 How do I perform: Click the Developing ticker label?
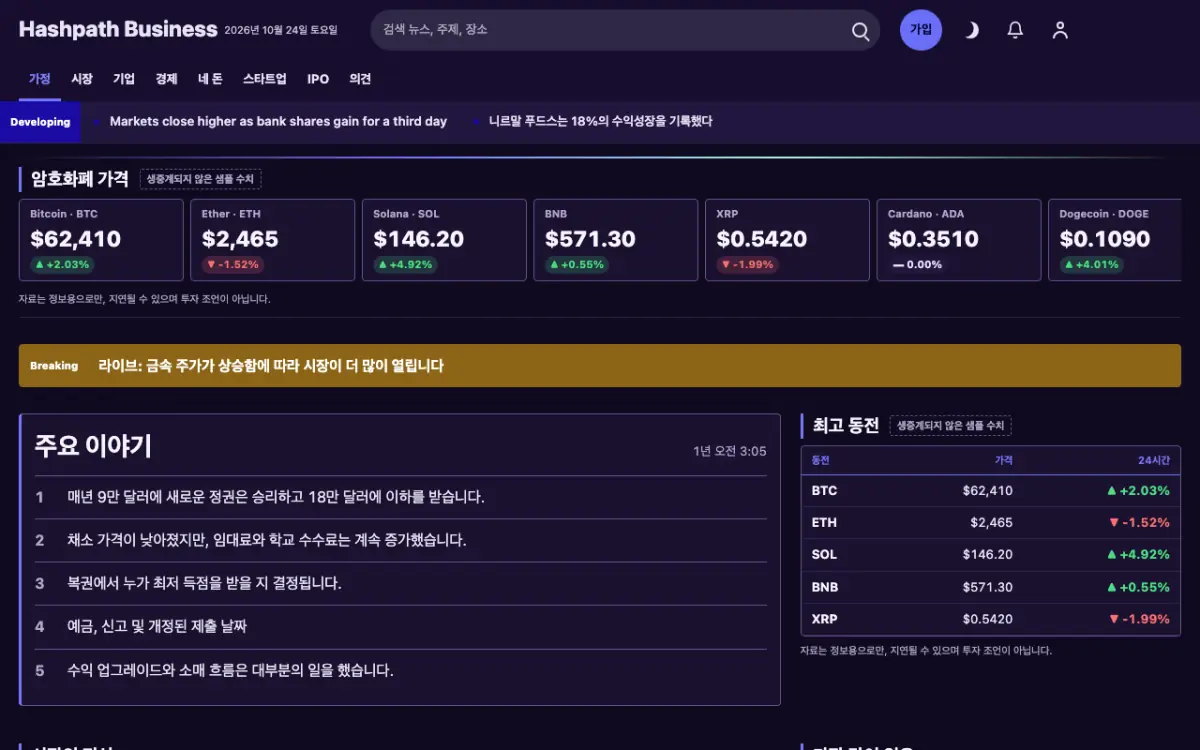(x=40, y=122)
